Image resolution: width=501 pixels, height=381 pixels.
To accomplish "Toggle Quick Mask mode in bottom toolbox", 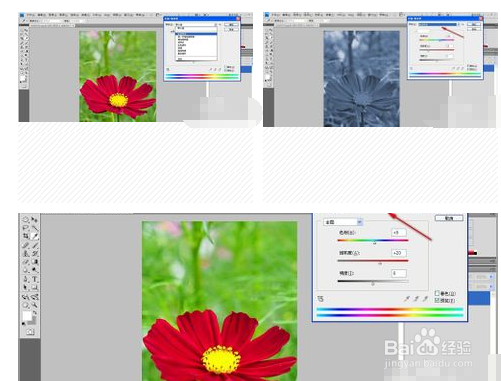I will click(x=30, y=332).
